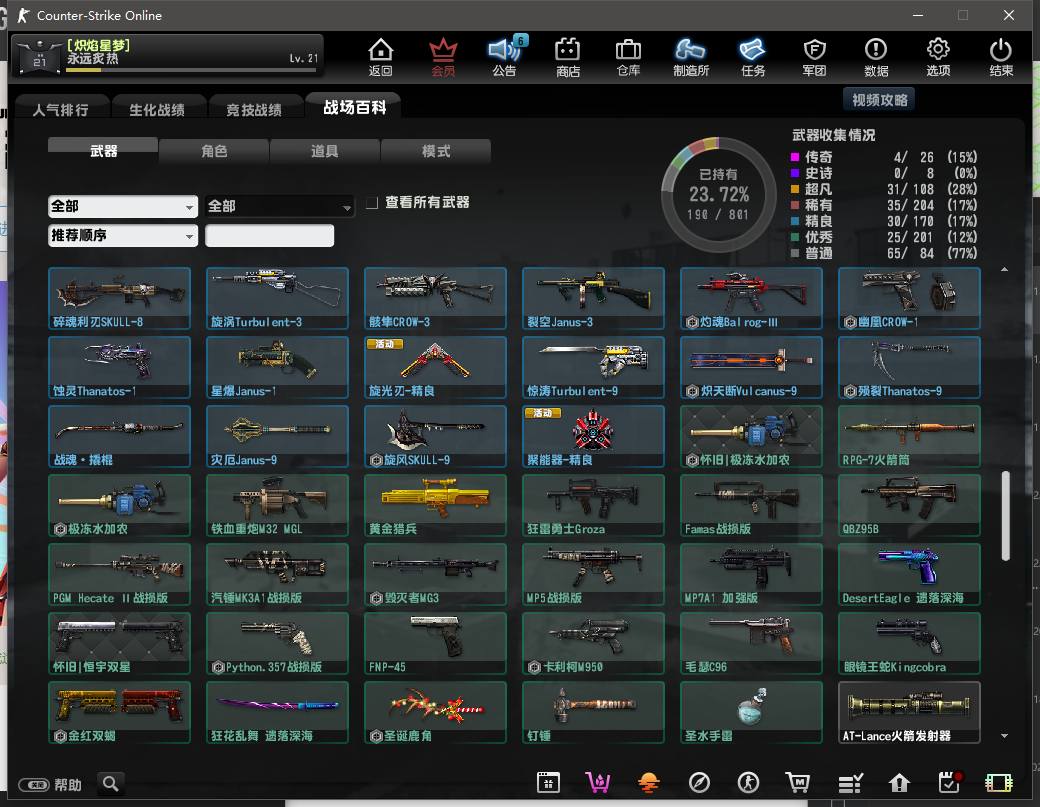Viewport: 1040px width, 807px height.
Task: Click the 公告 announcement speaker icon
Action: pos(505,57)
